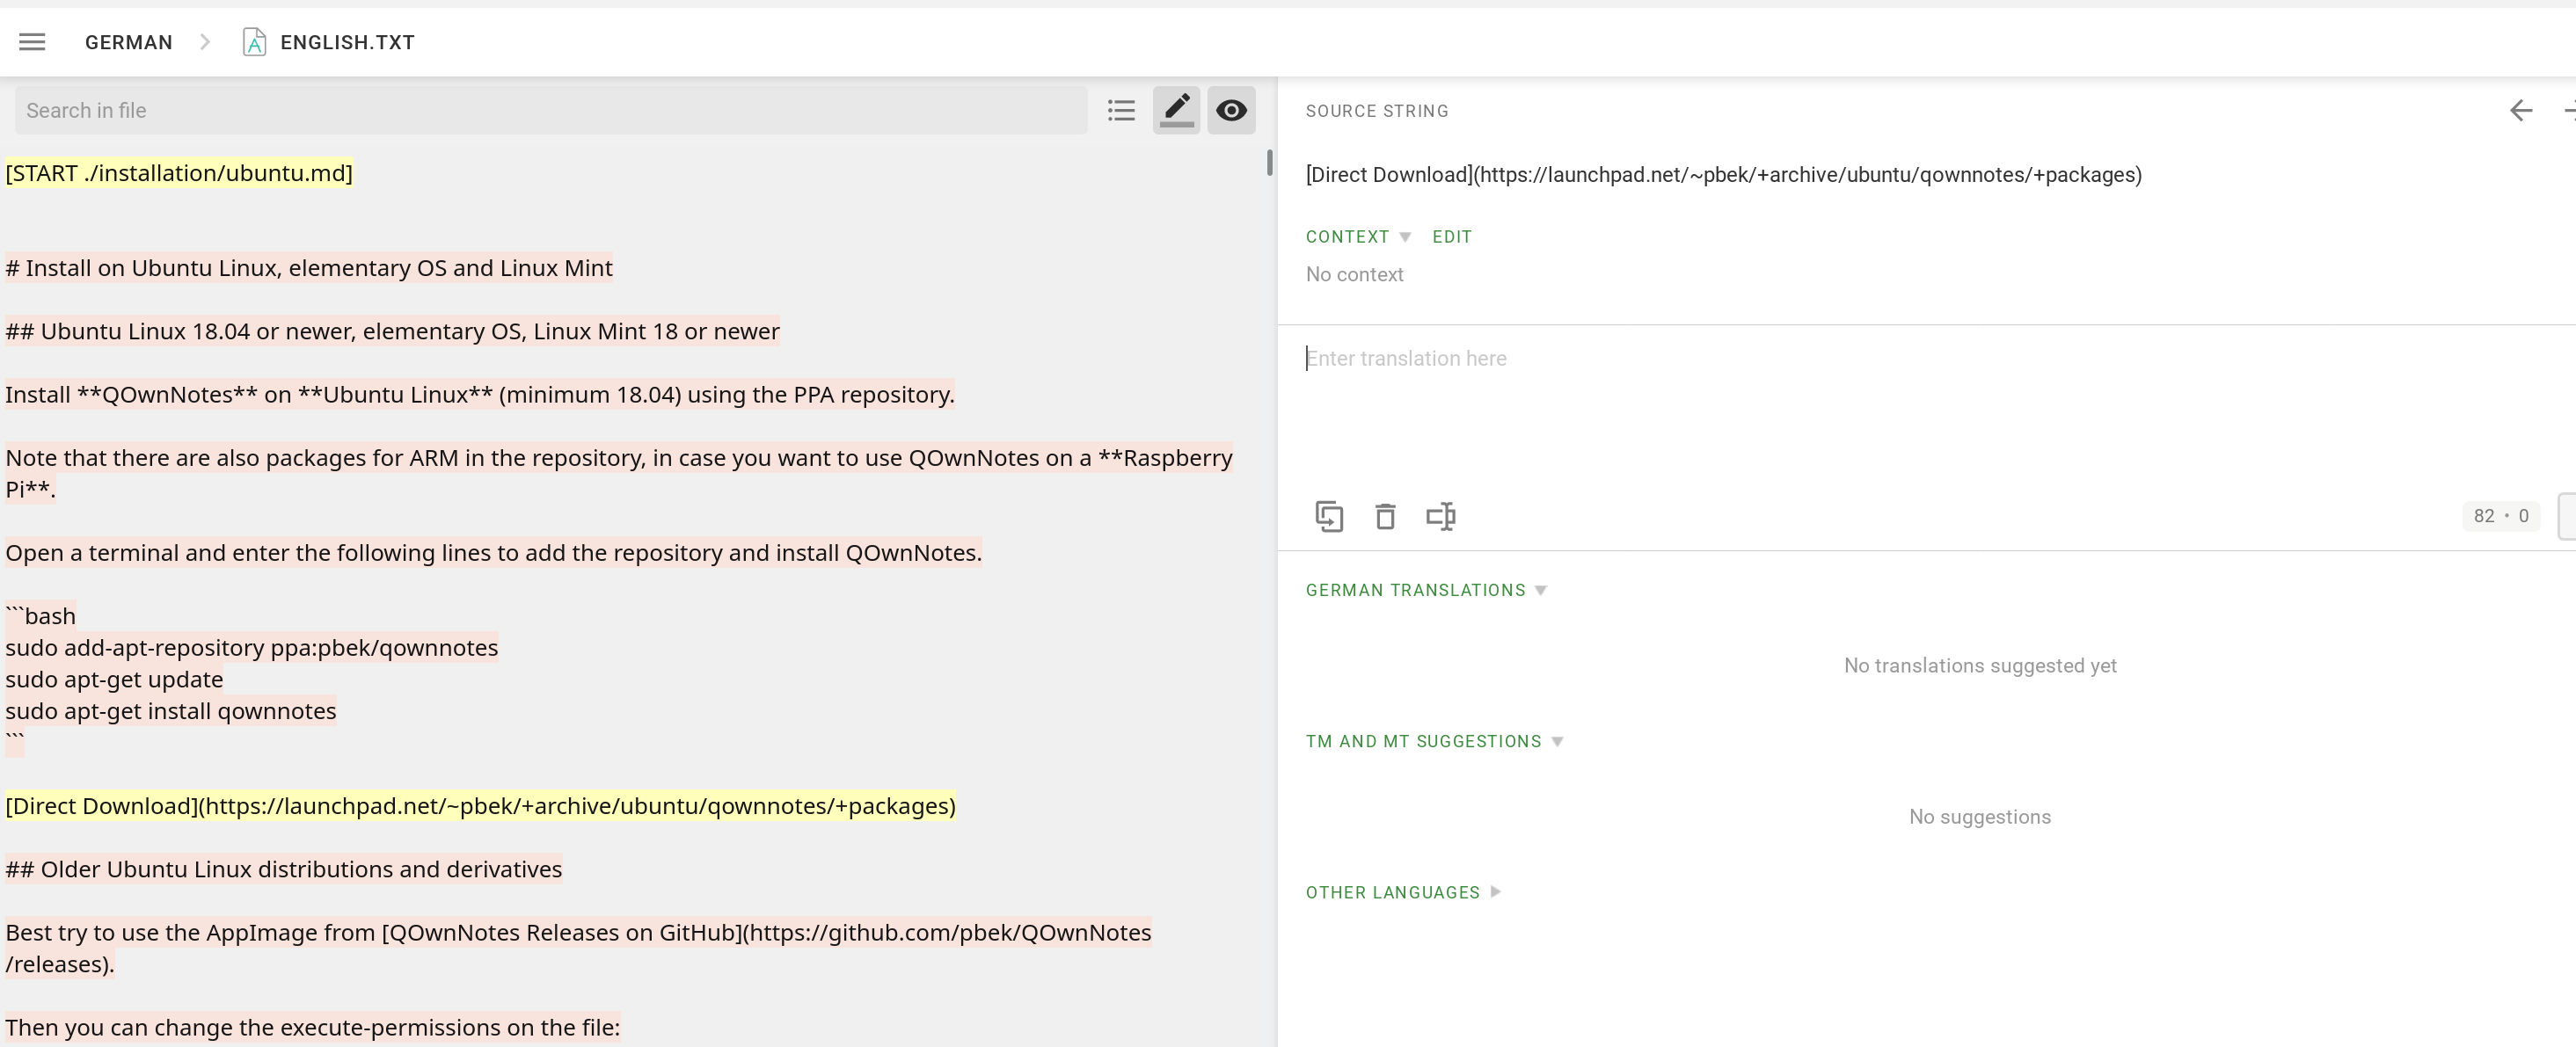Select 'Note that there are also packages' string
The image size is (2576, 1047).
pos(619,473)
